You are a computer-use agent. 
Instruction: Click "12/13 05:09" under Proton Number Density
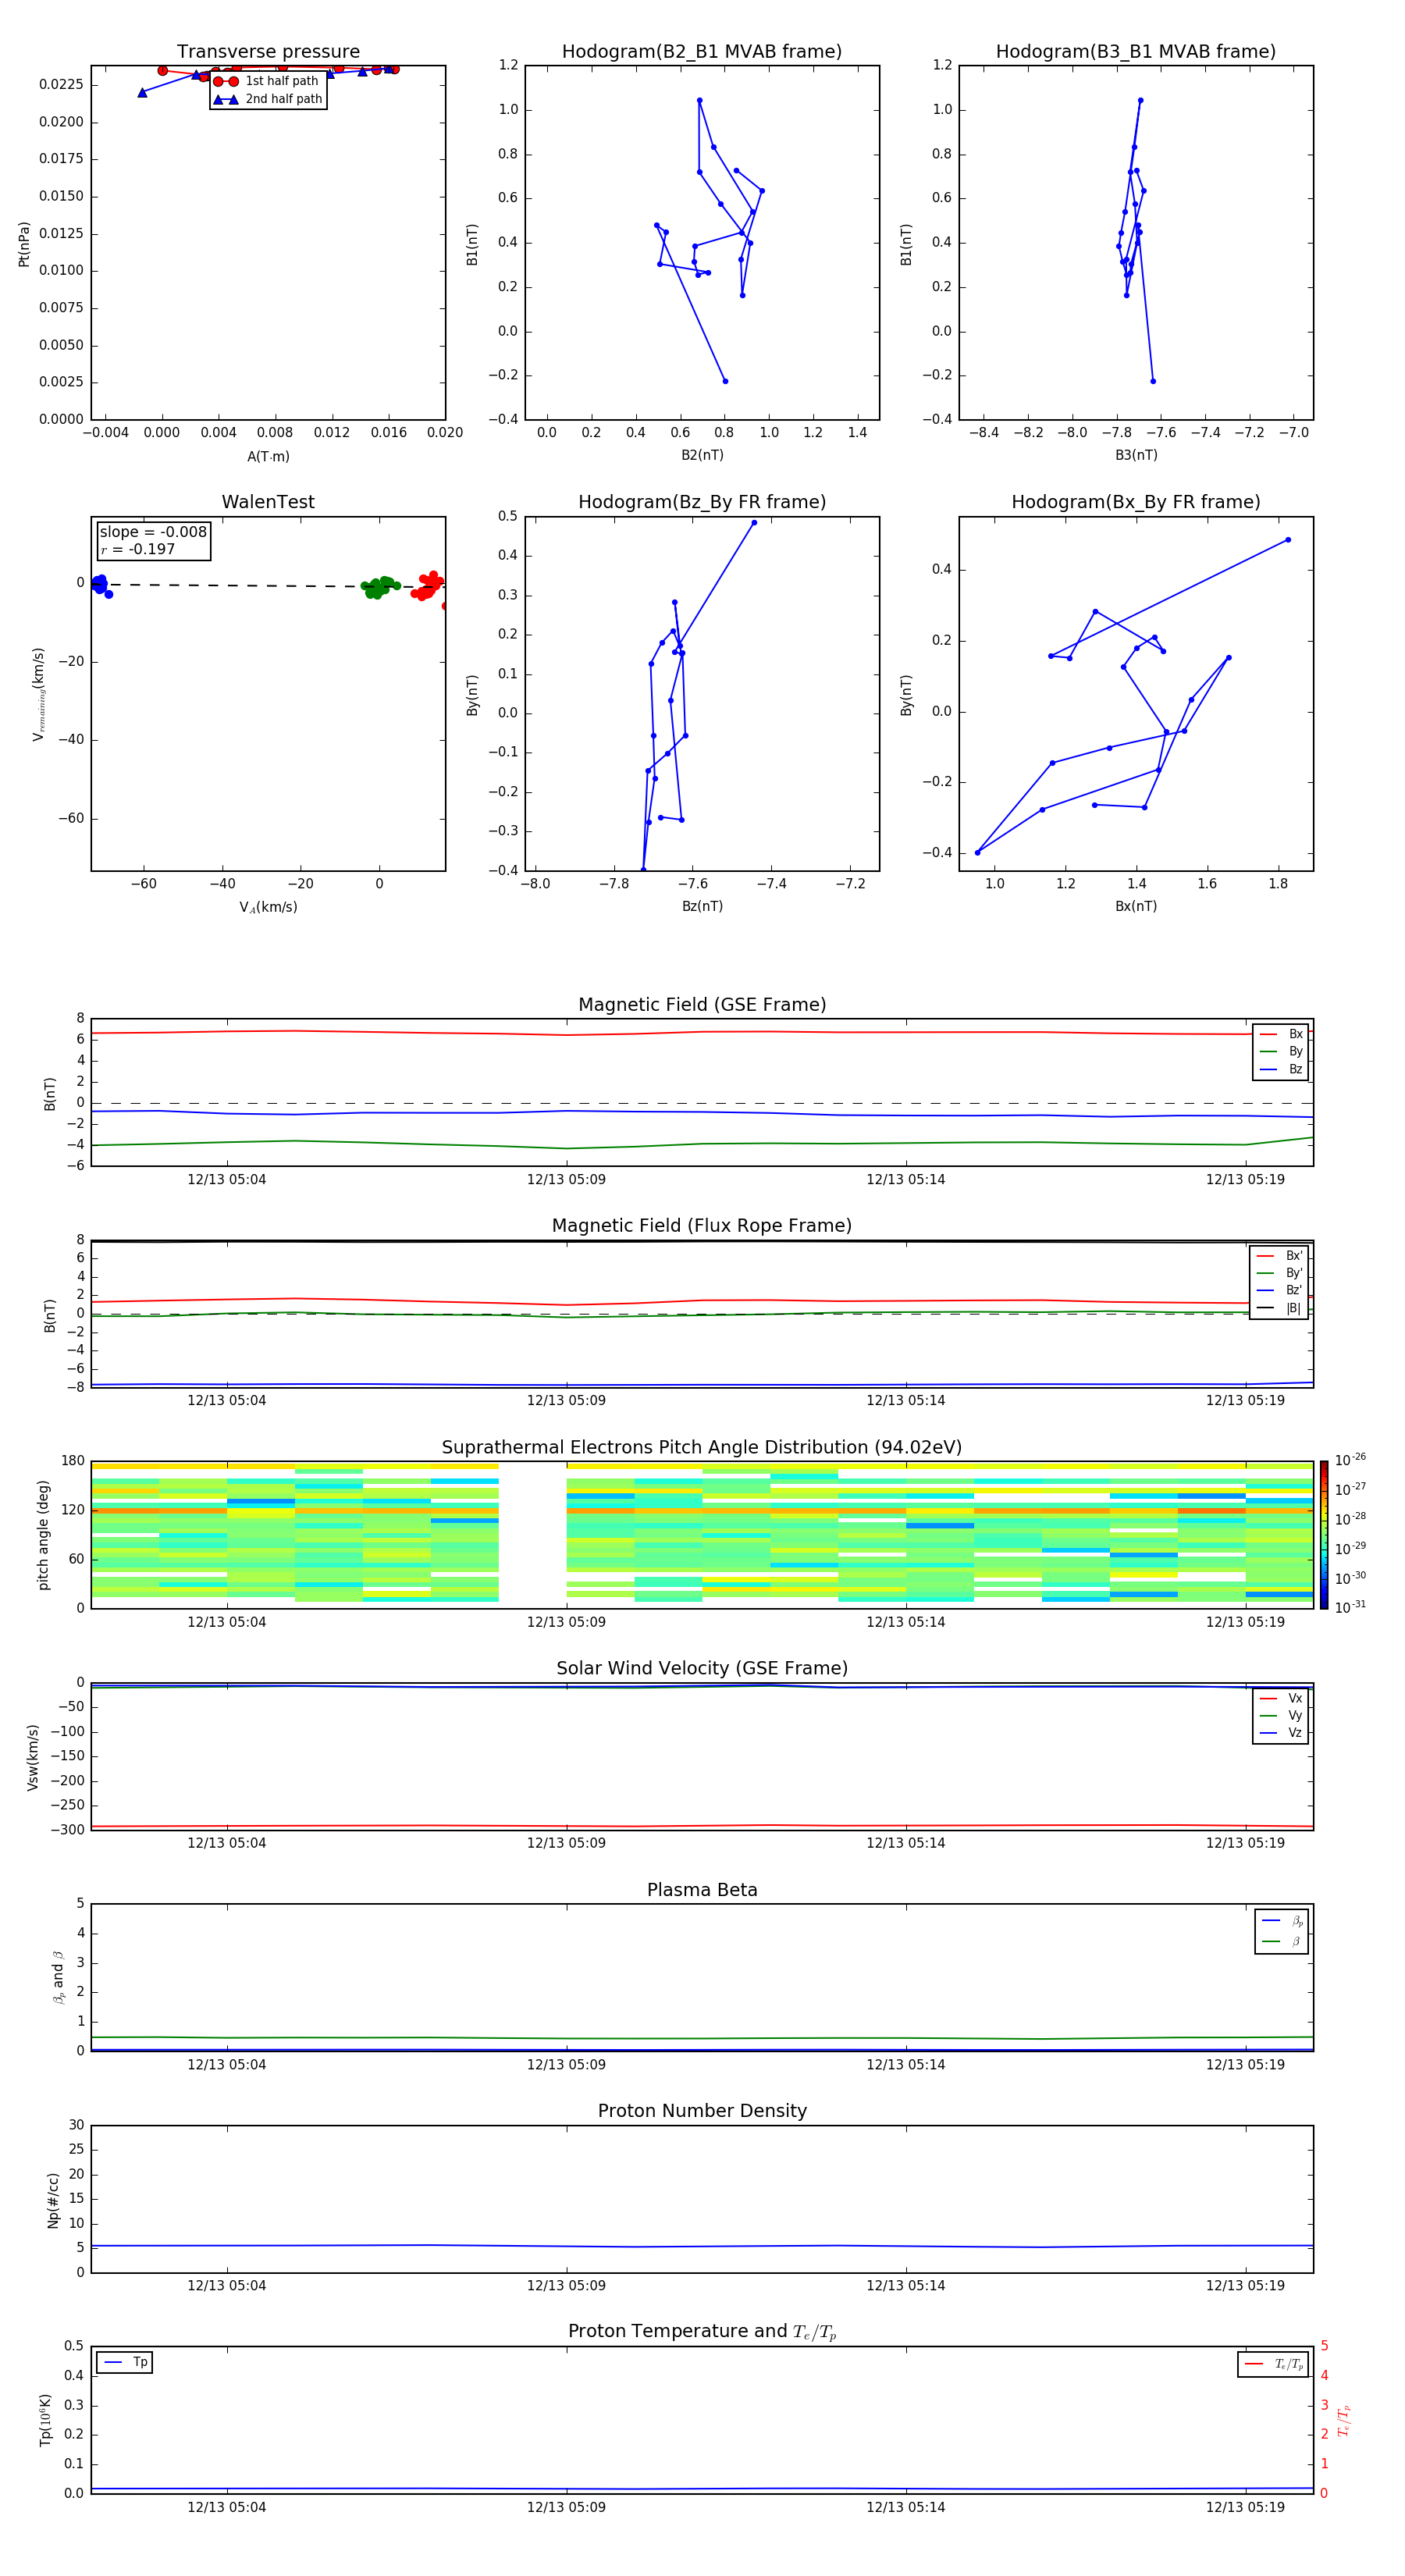tap(566, 2285)
